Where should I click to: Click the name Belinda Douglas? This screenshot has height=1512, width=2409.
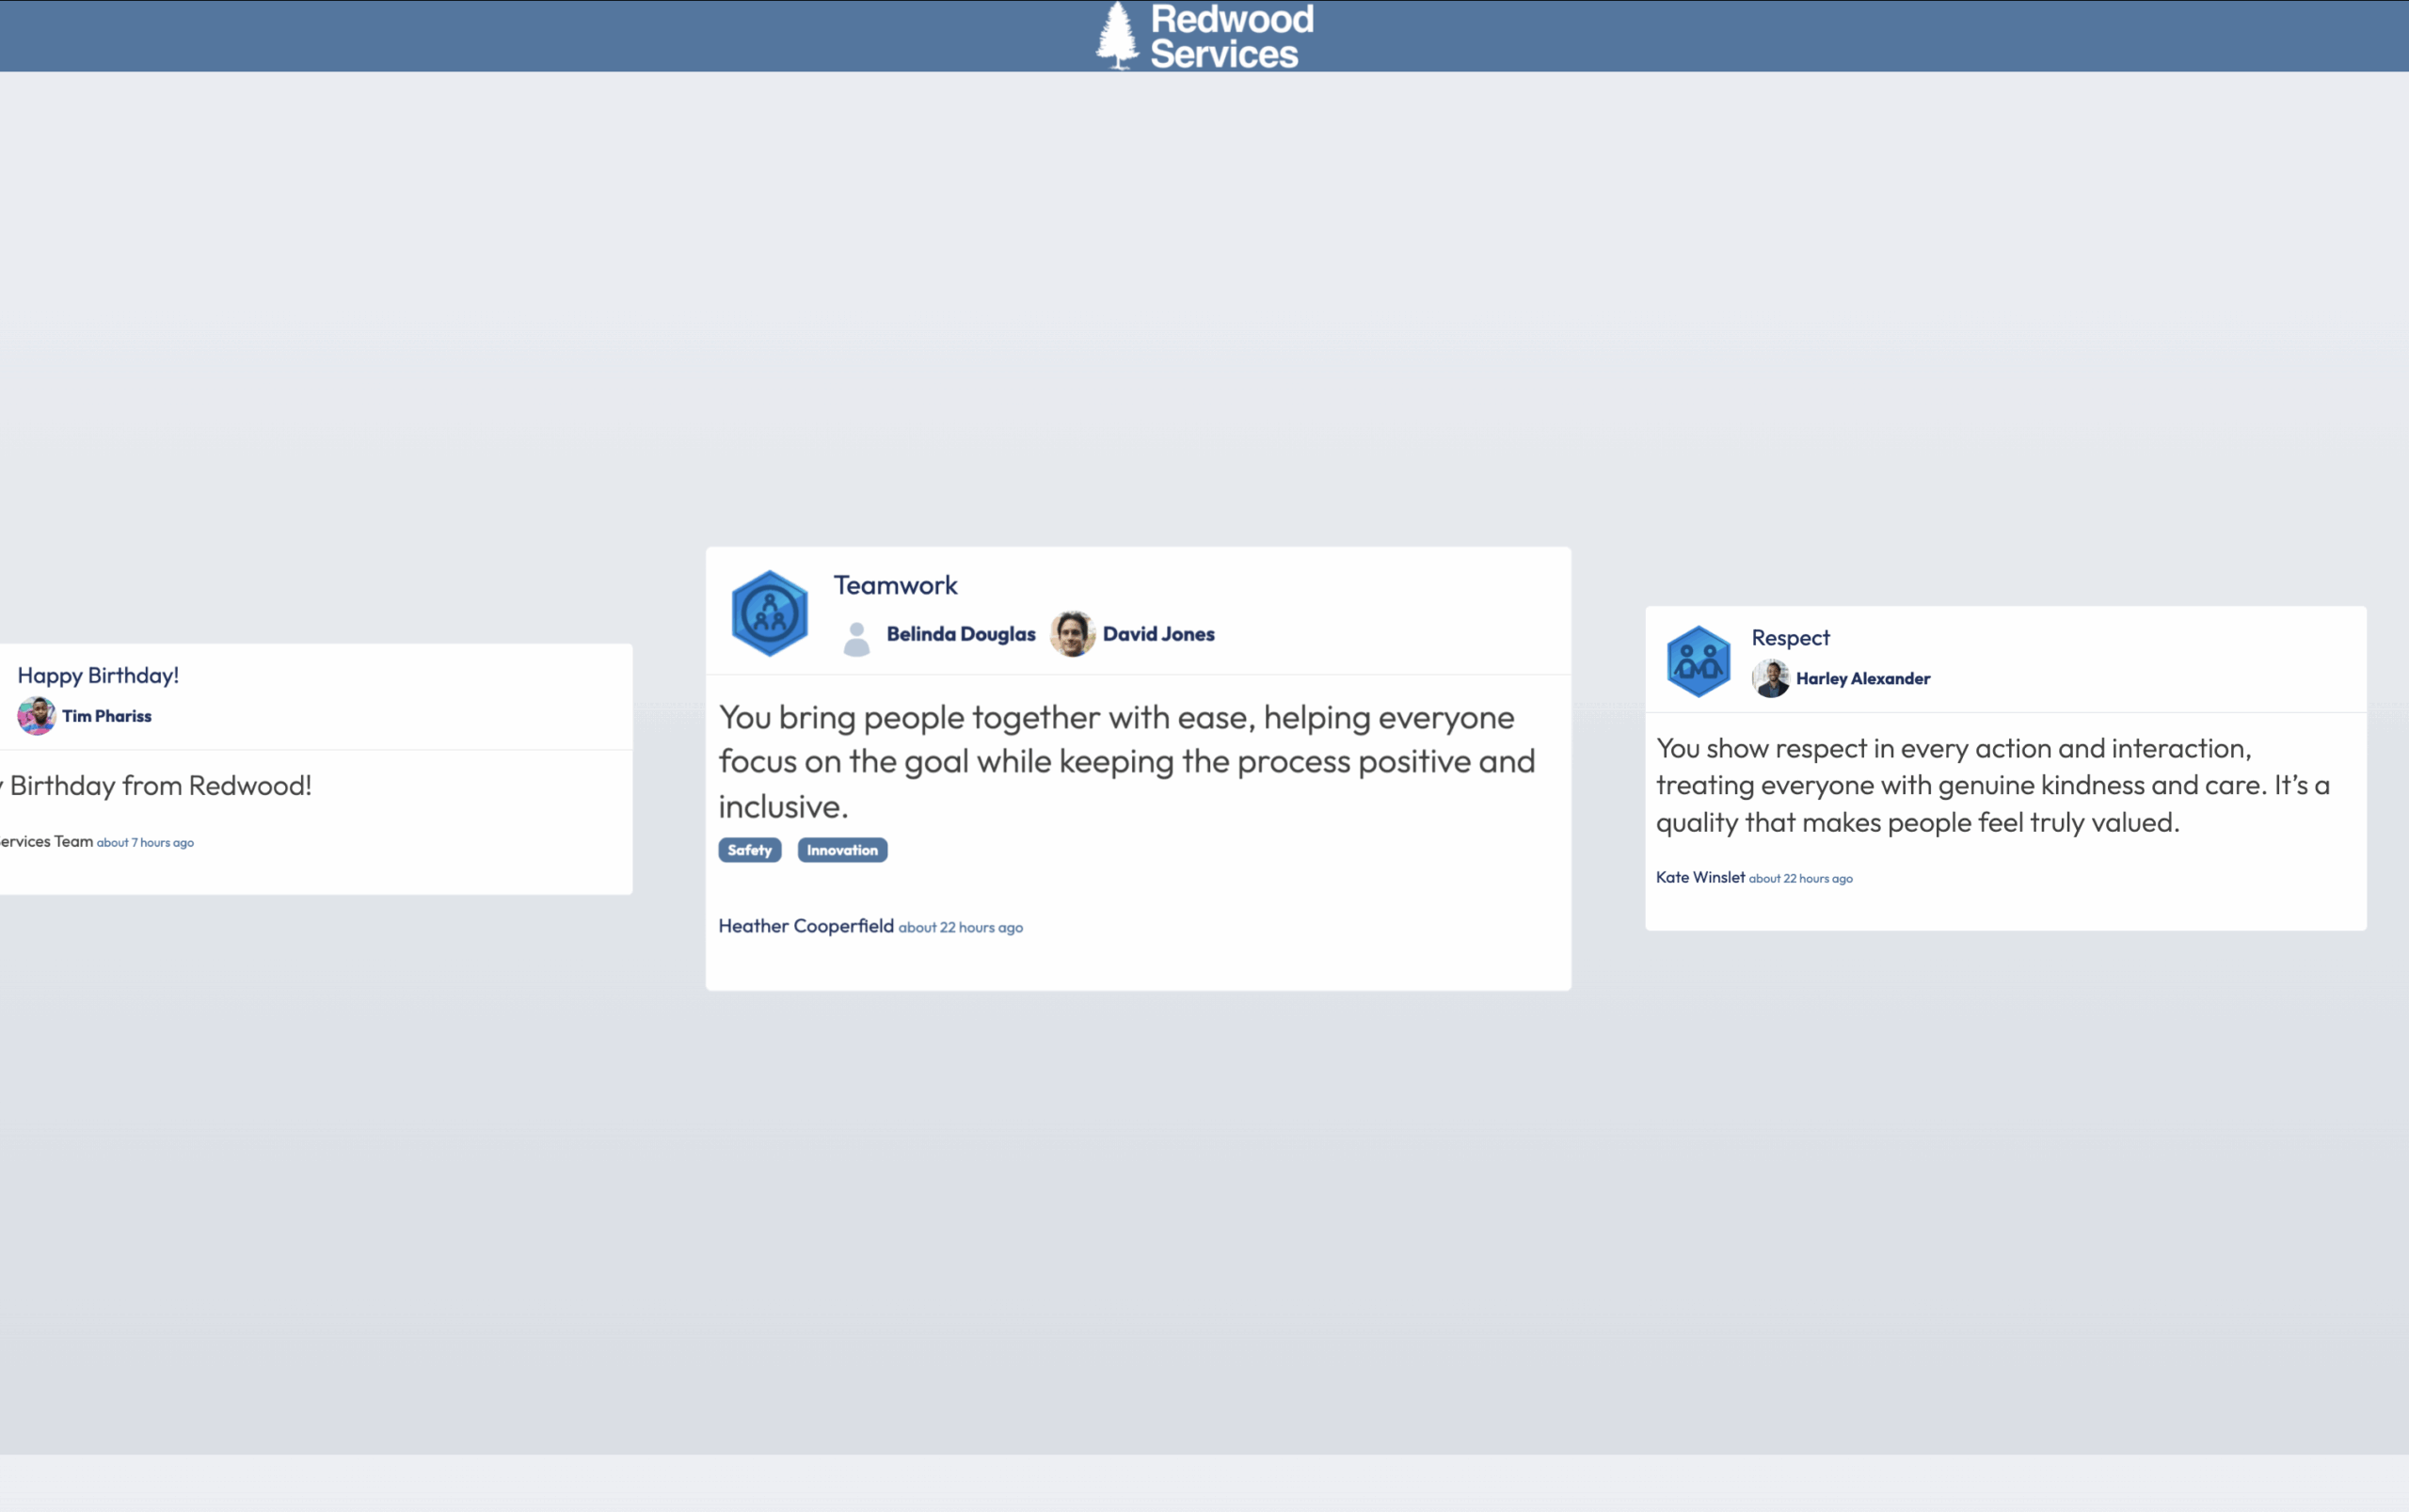[960, 633]
